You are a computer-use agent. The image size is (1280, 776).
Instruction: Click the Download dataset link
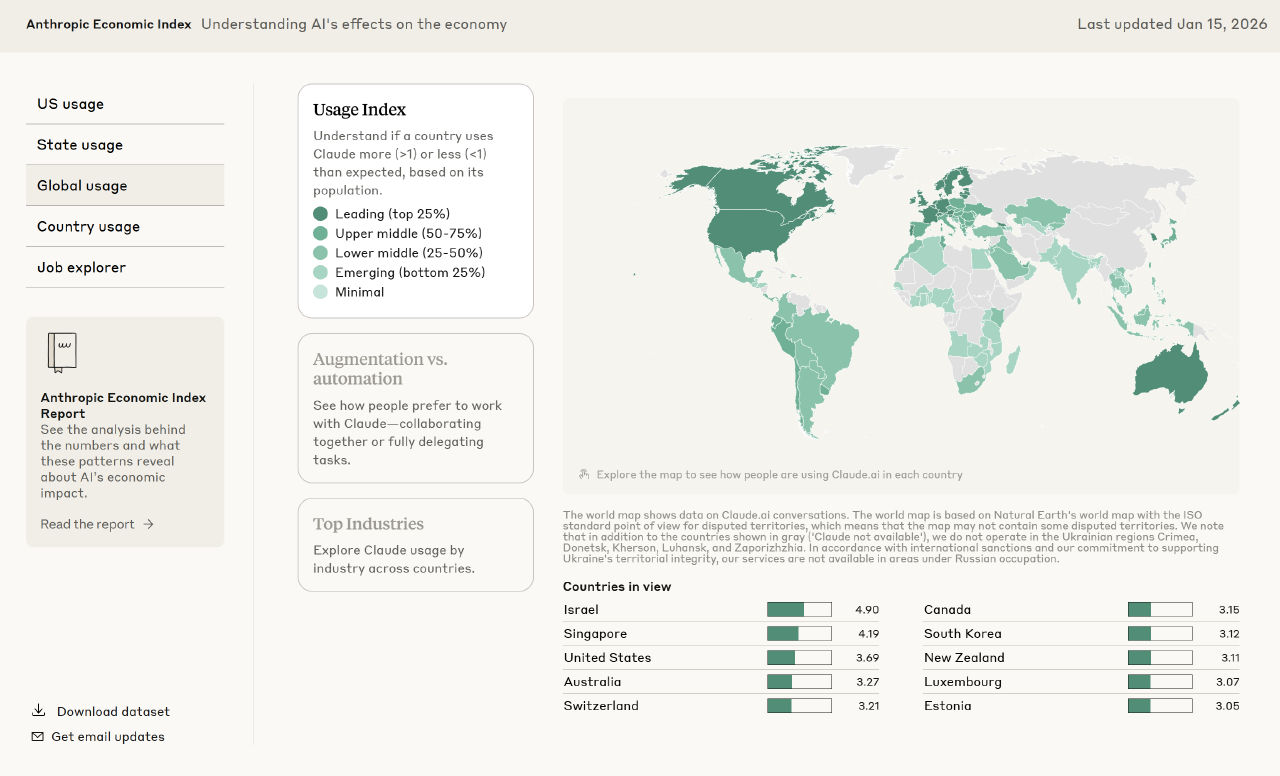click(113, 712)
